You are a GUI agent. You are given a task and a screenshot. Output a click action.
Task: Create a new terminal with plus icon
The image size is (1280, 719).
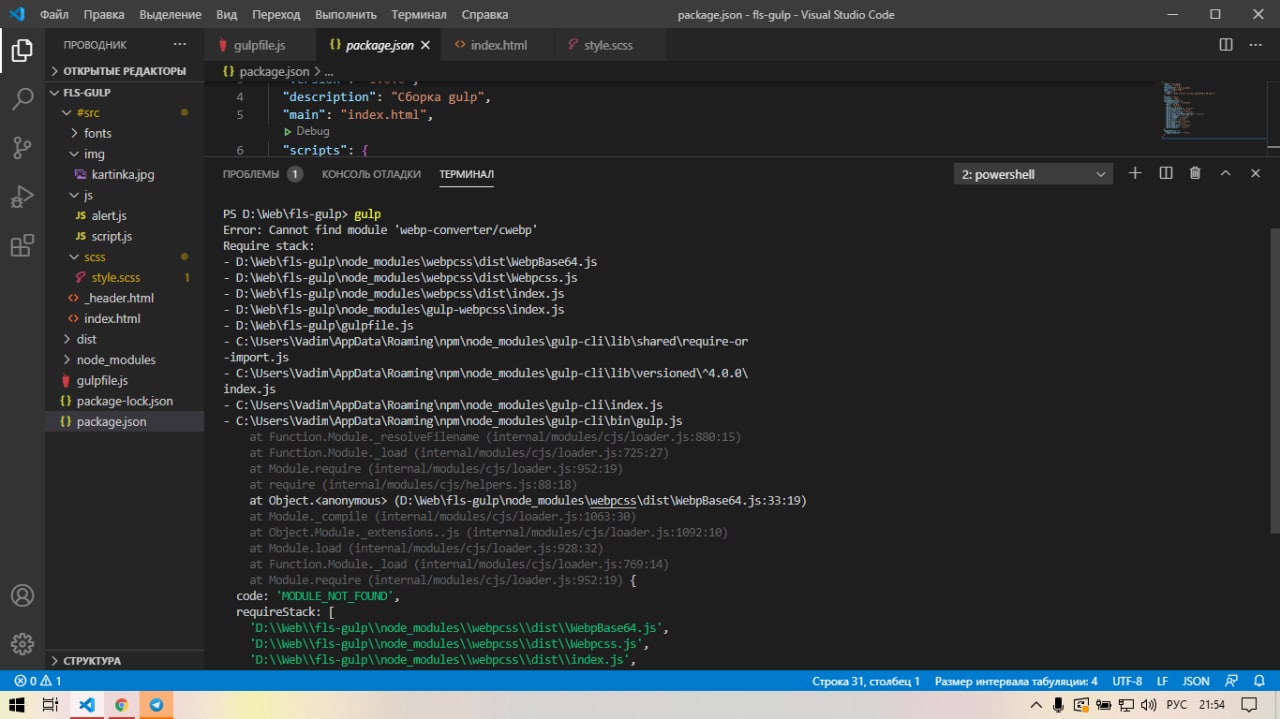(x=1135, y=173)
